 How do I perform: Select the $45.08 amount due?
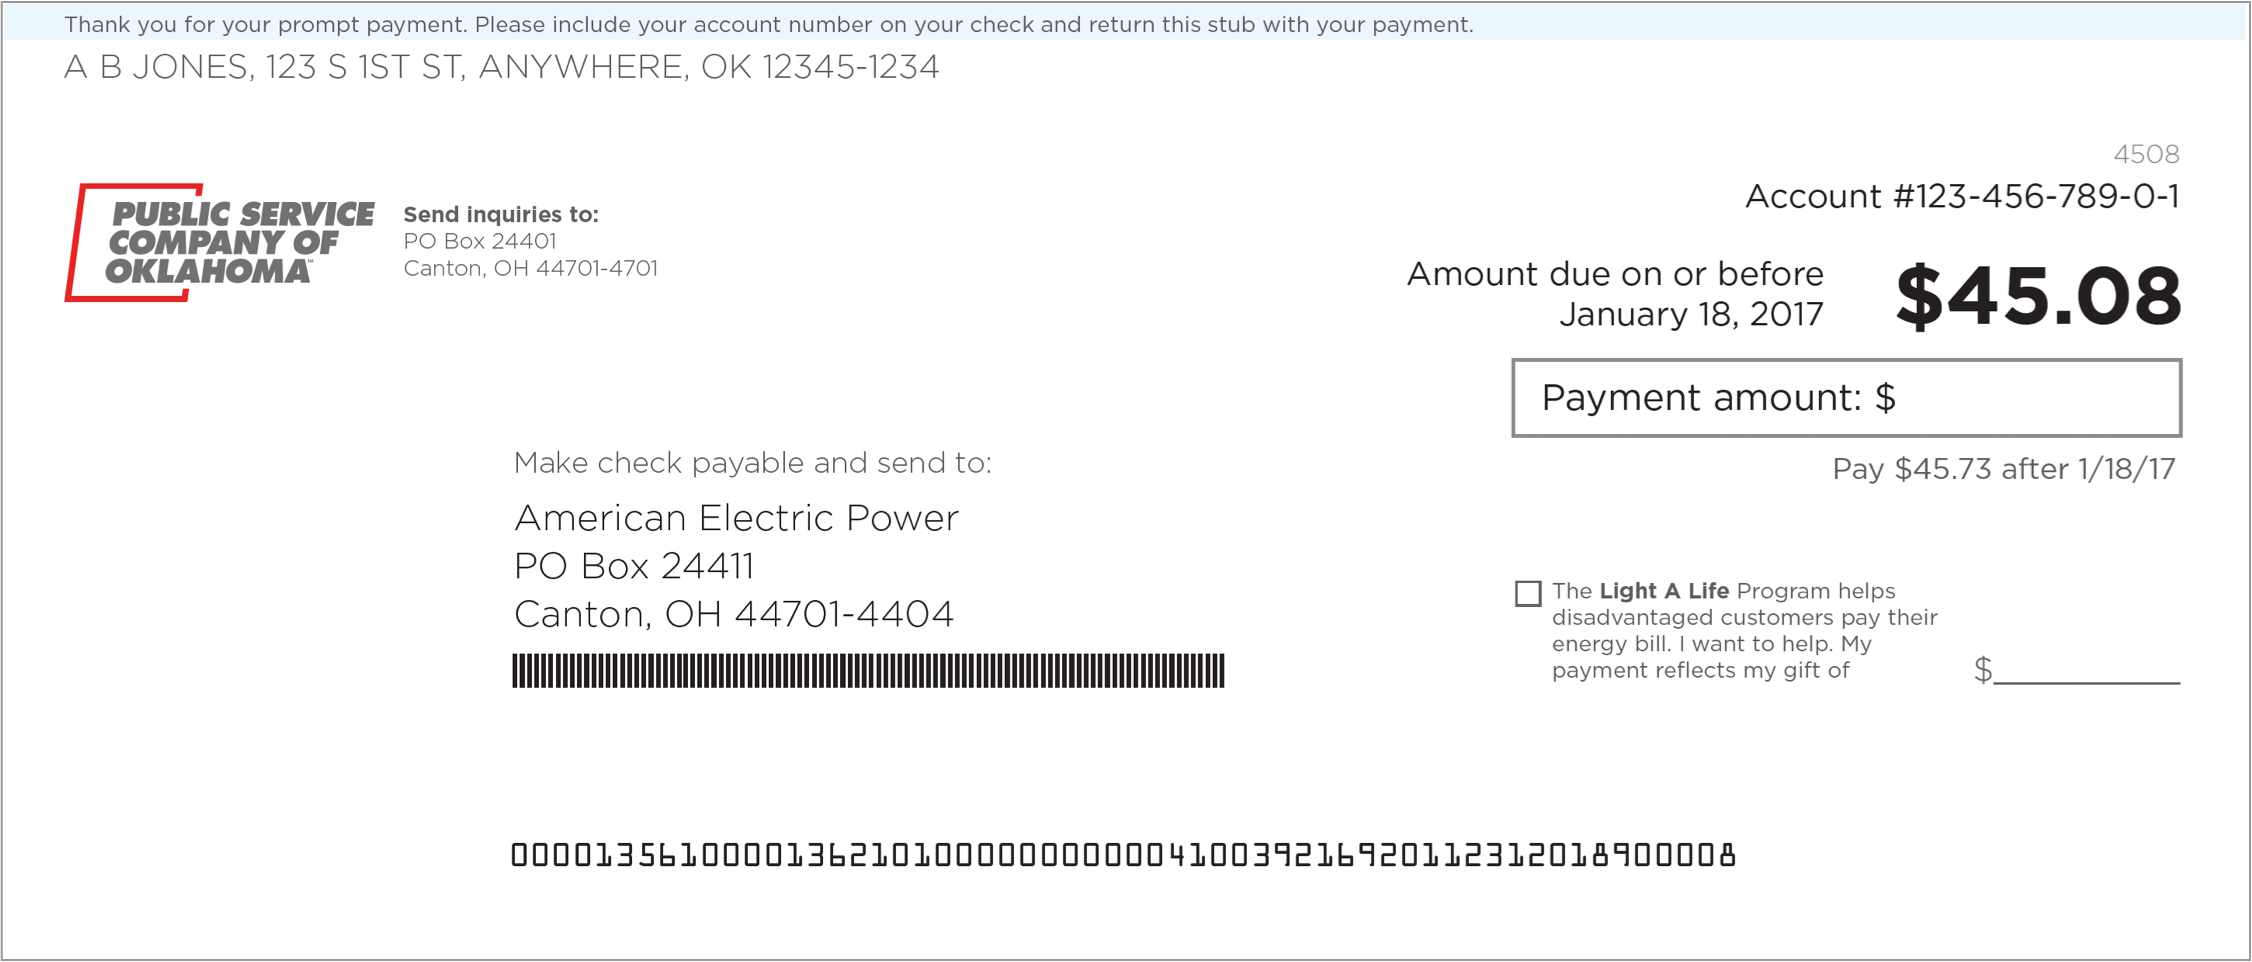coord(2038,296)
